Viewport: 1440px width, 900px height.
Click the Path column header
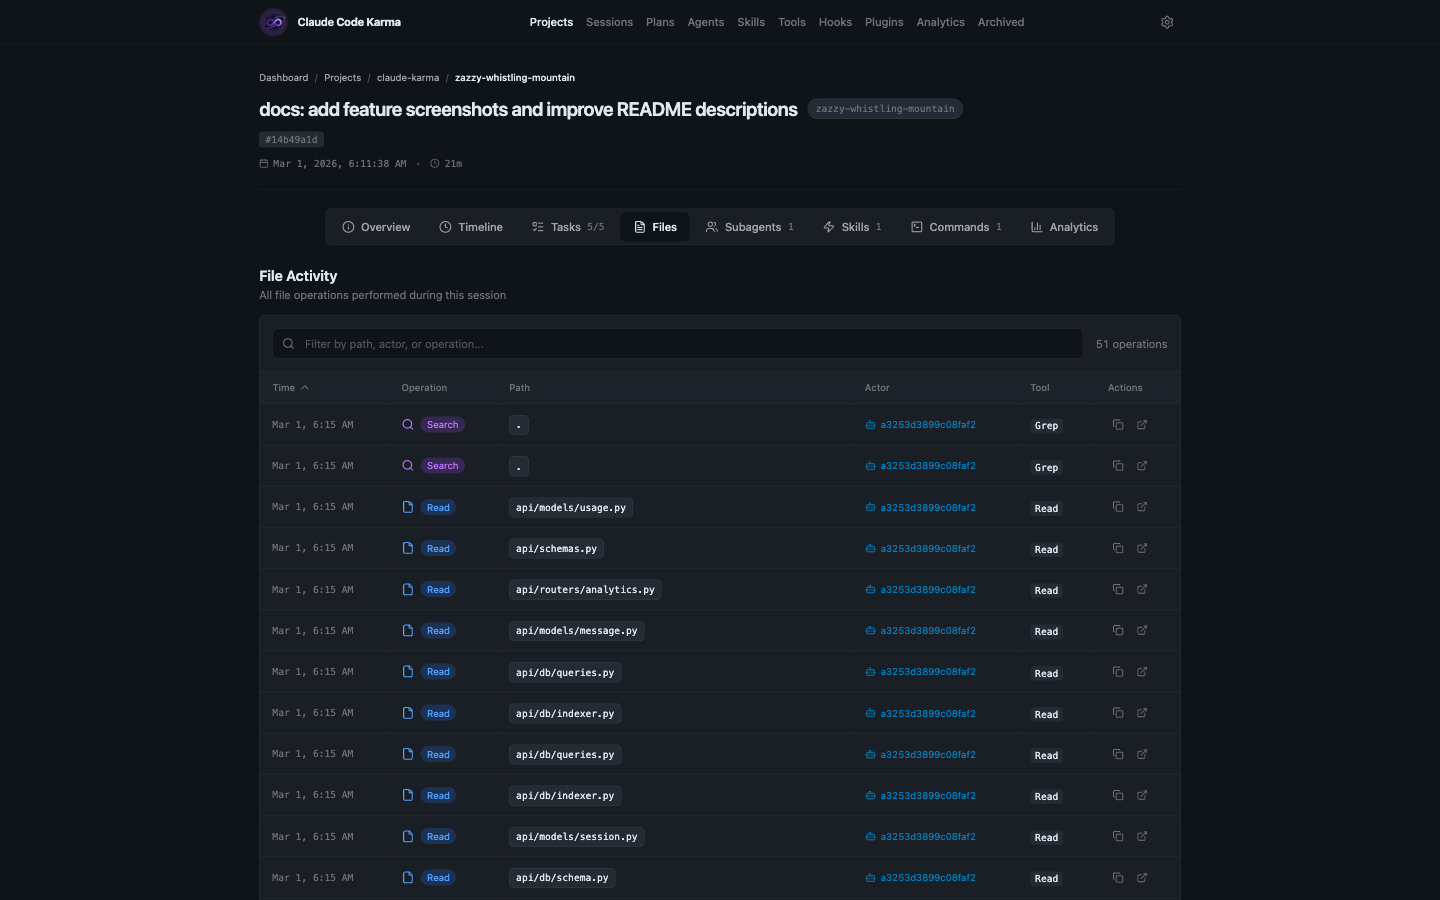519,388
